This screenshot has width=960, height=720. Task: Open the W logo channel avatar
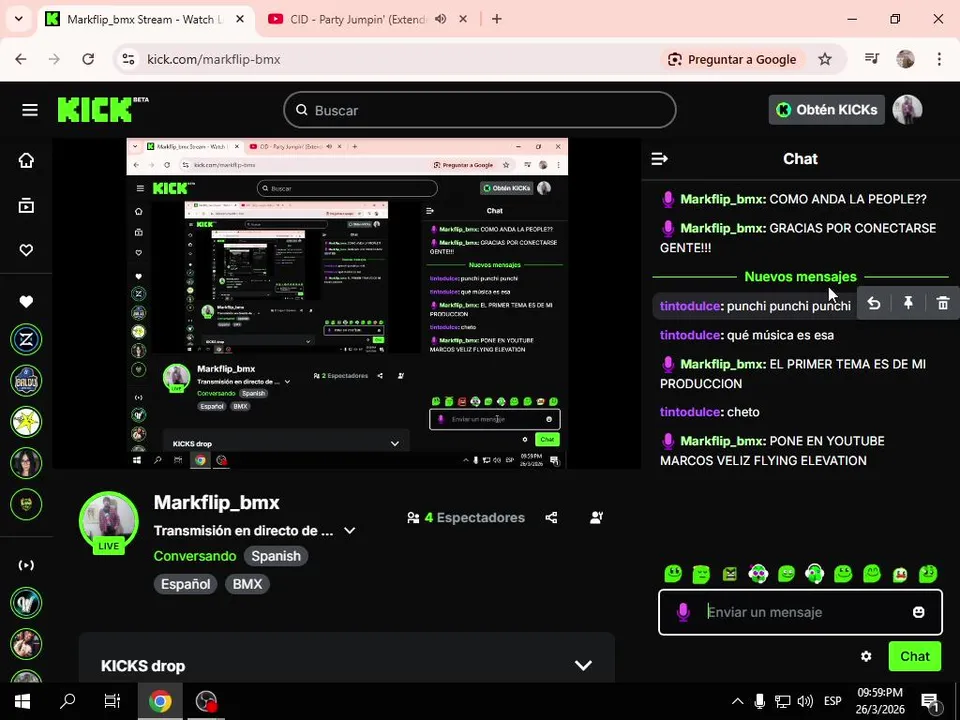point(26,602)
